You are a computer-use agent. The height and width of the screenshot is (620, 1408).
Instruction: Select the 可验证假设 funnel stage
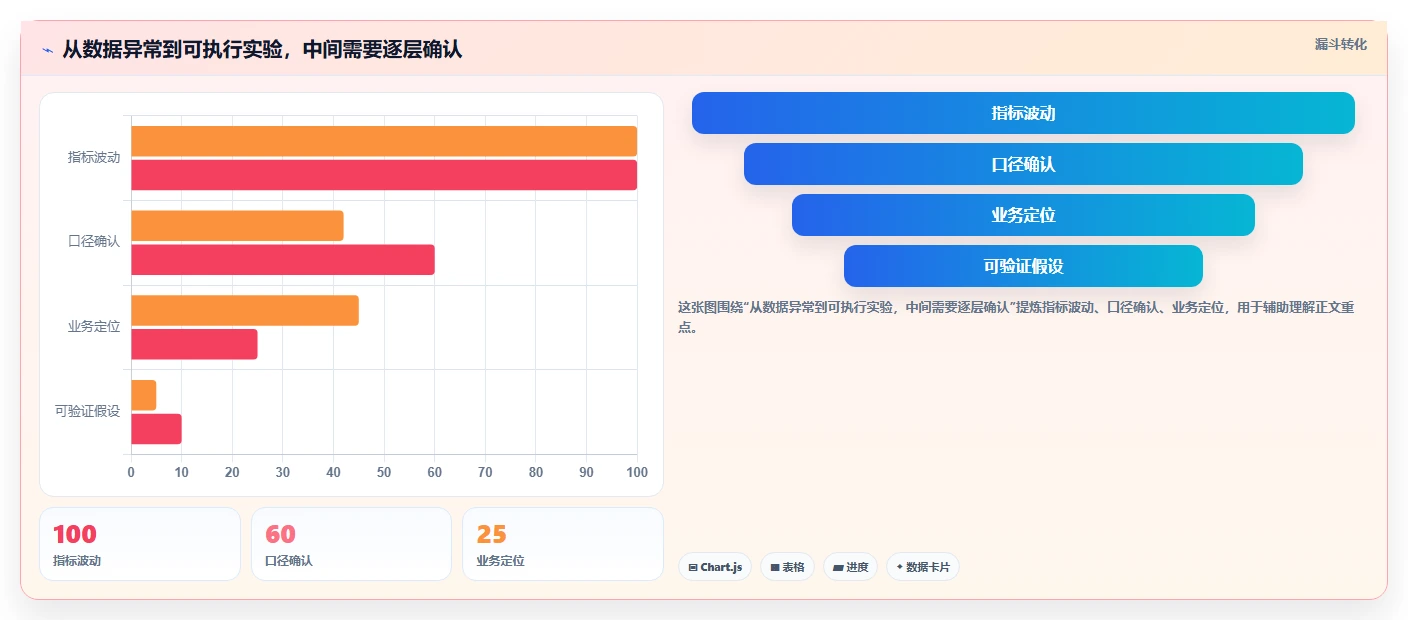tap(1023, 266)
